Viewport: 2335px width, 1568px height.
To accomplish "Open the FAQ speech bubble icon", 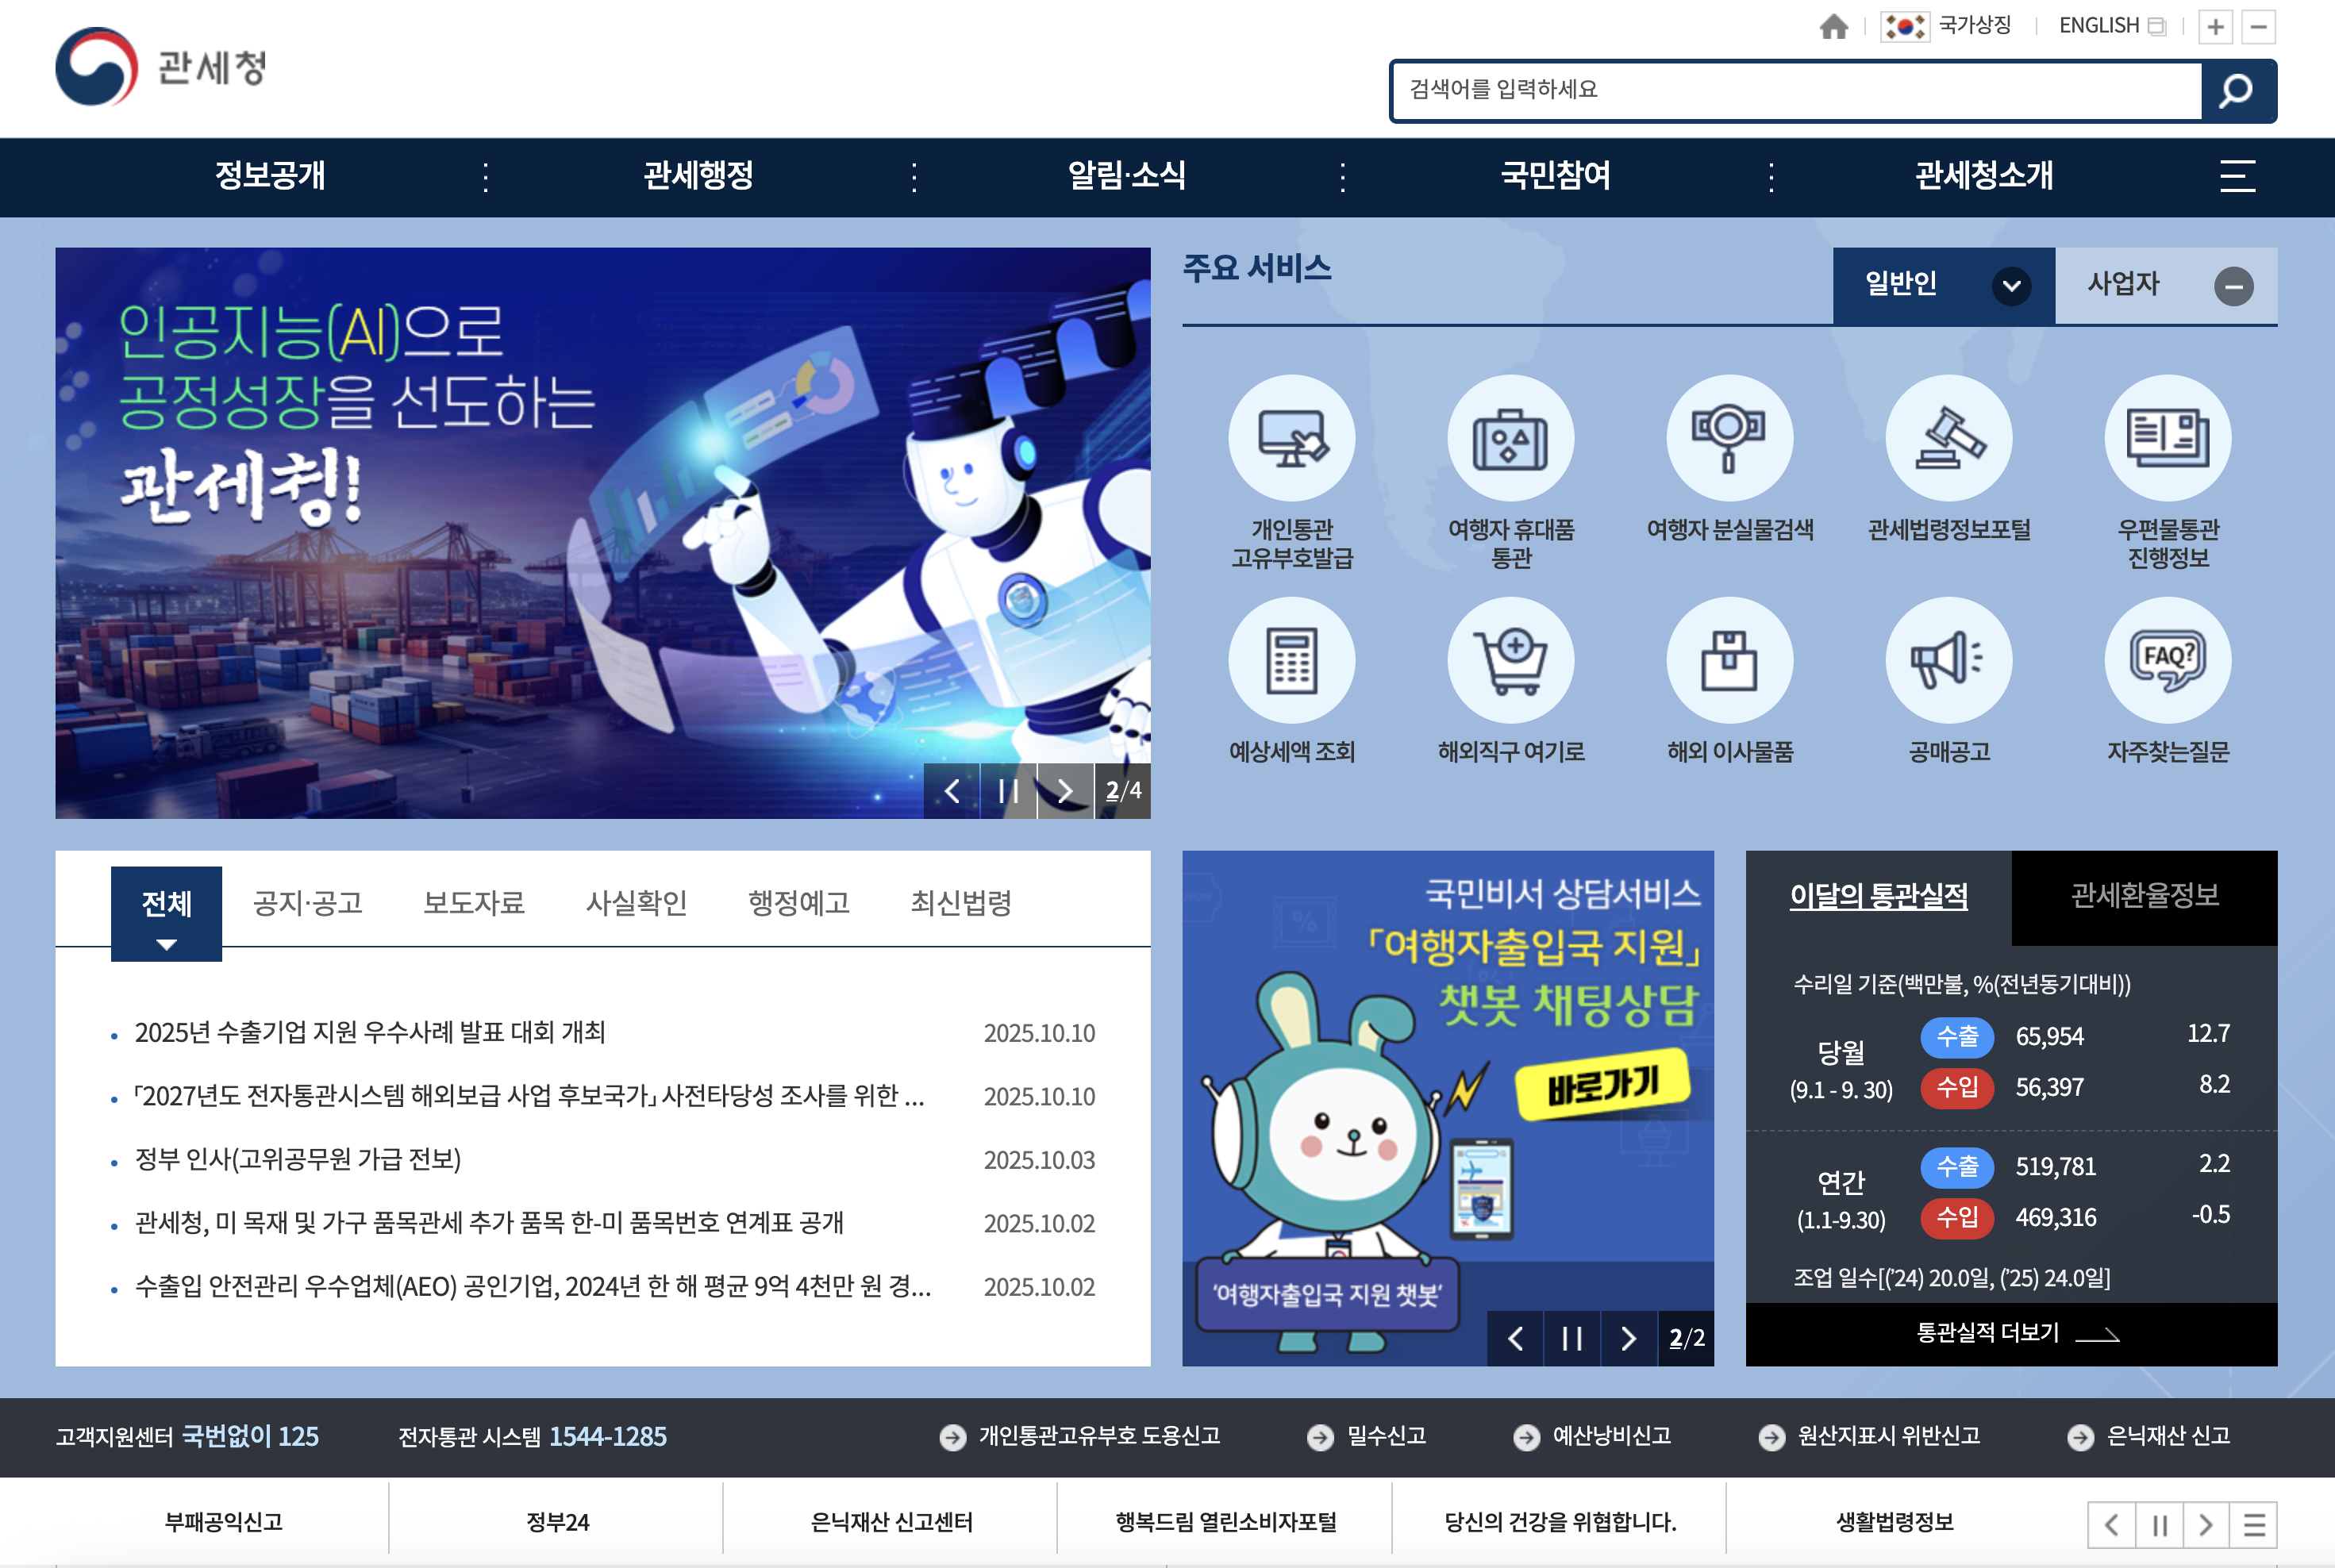I will click(2167, 660).
